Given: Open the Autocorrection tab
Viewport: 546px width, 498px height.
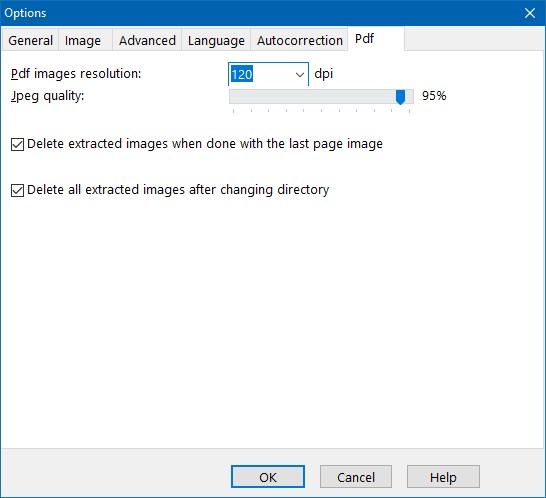Looking at the screenshot, I should click(x=299, y=41).
